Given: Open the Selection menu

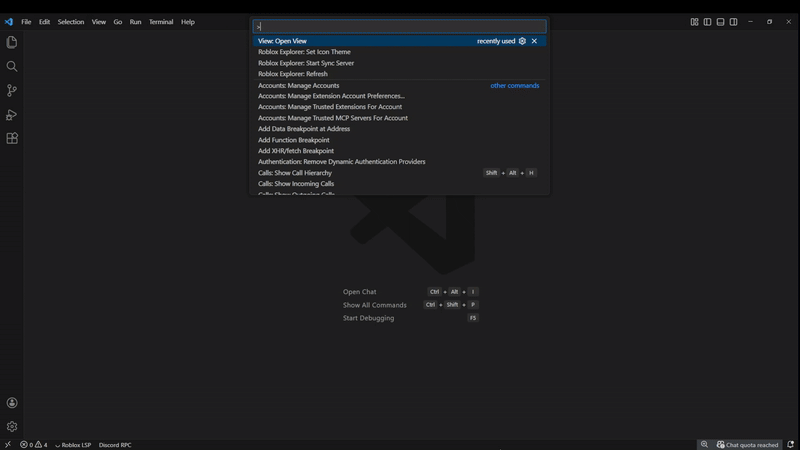Looking at the screenshot, I should [71, 21].
